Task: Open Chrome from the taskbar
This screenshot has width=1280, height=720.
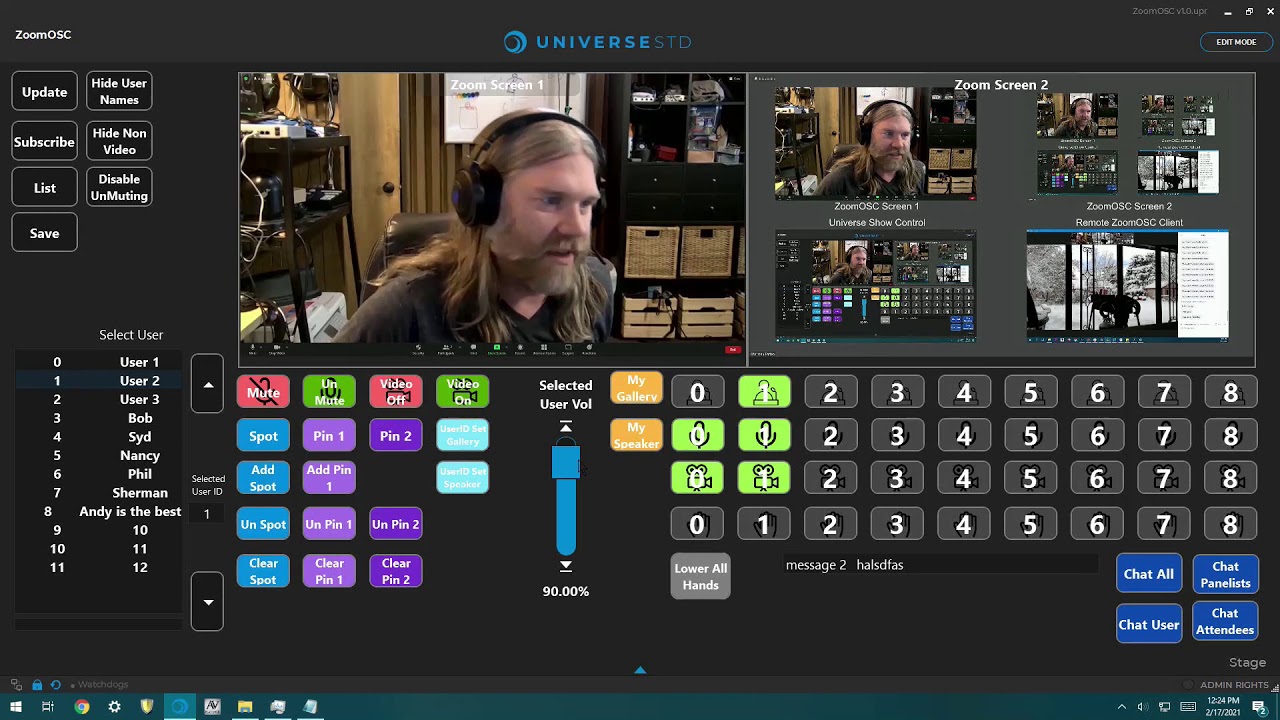Action: pyautogui.click(x=81, y=707)
